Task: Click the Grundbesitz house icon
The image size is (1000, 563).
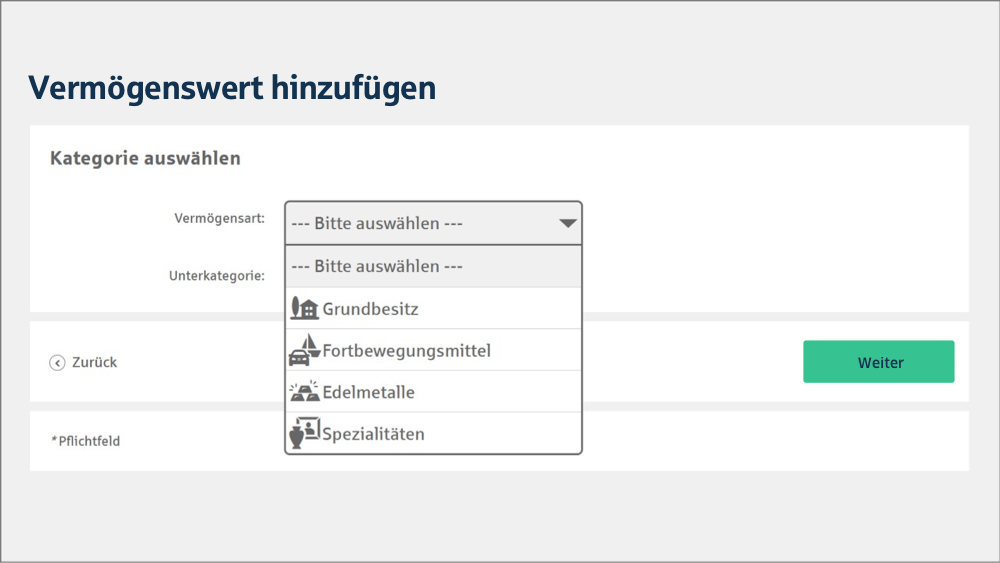Action: point(304,309)
